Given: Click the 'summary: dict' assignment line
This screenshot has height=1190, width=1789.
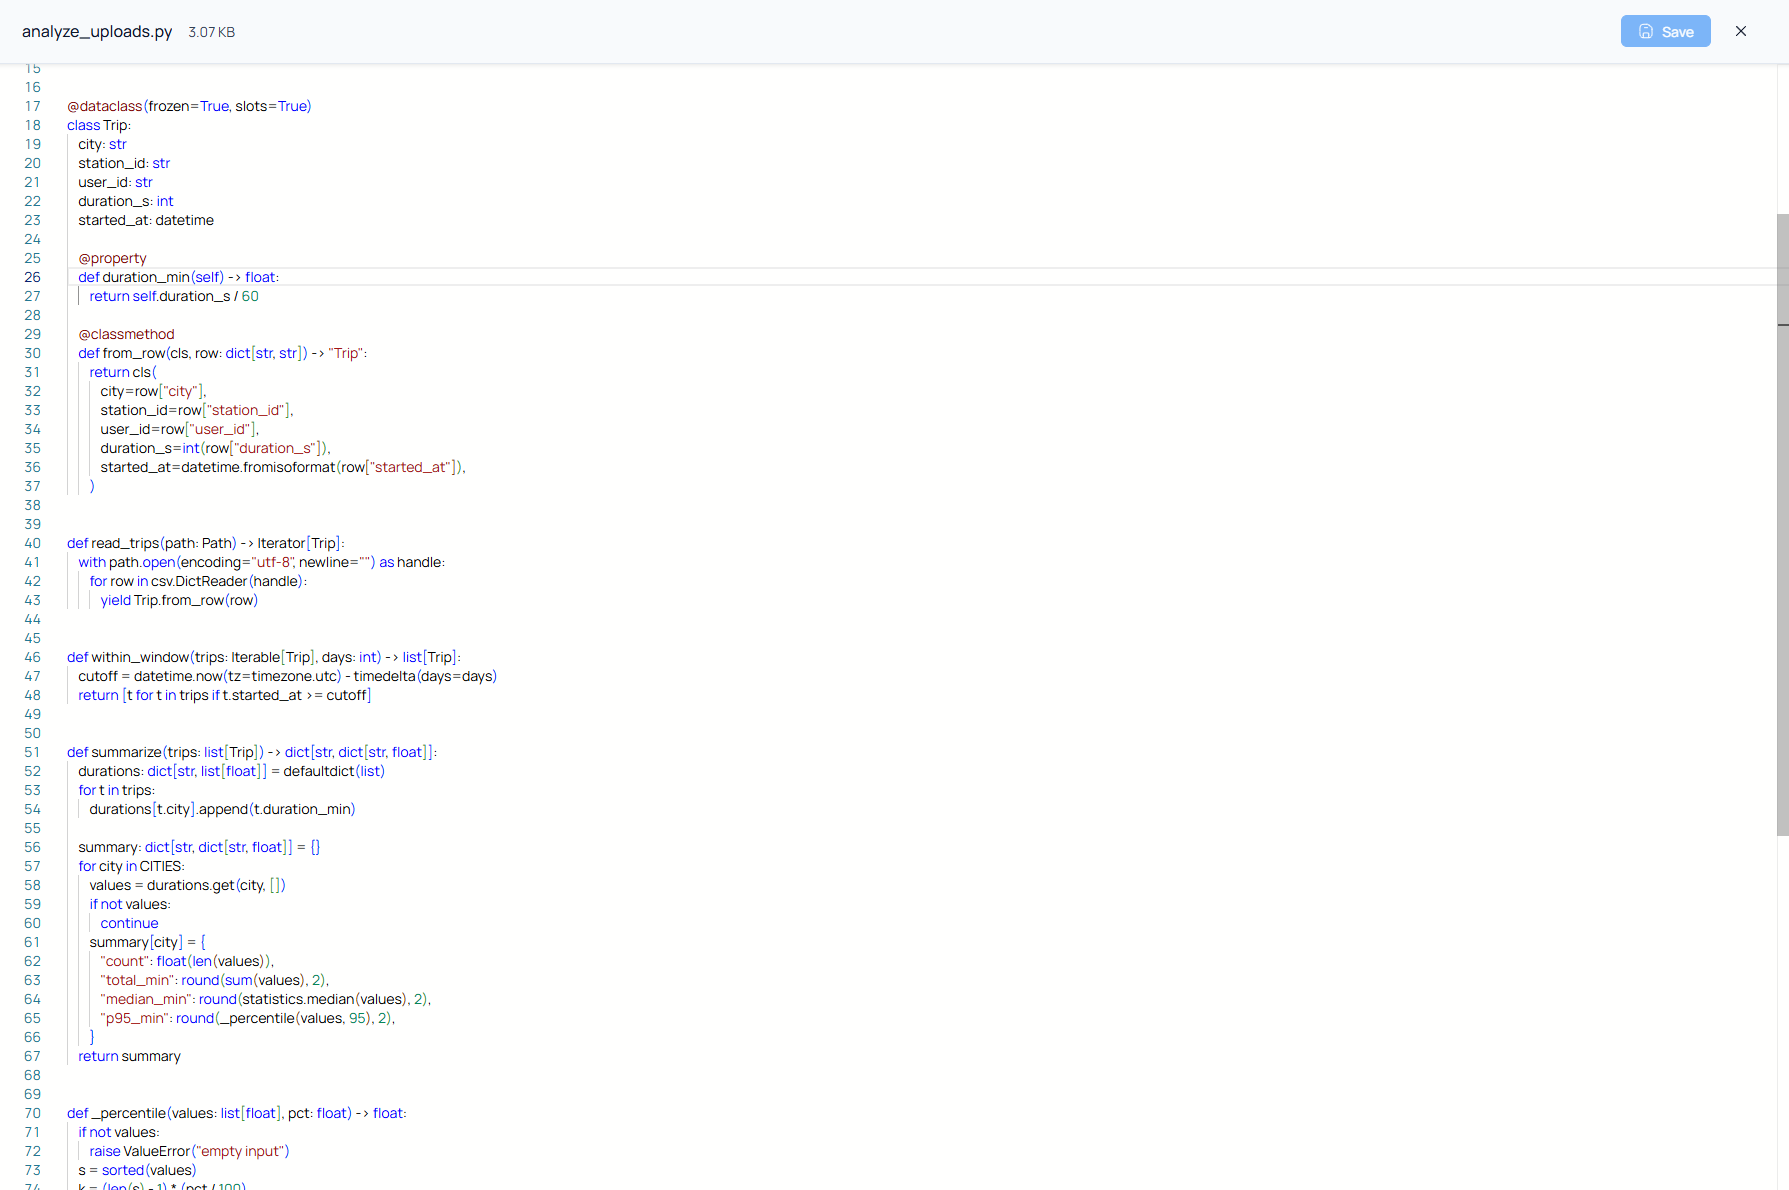Looking at the screenshot, I should (x=199, y=847).
